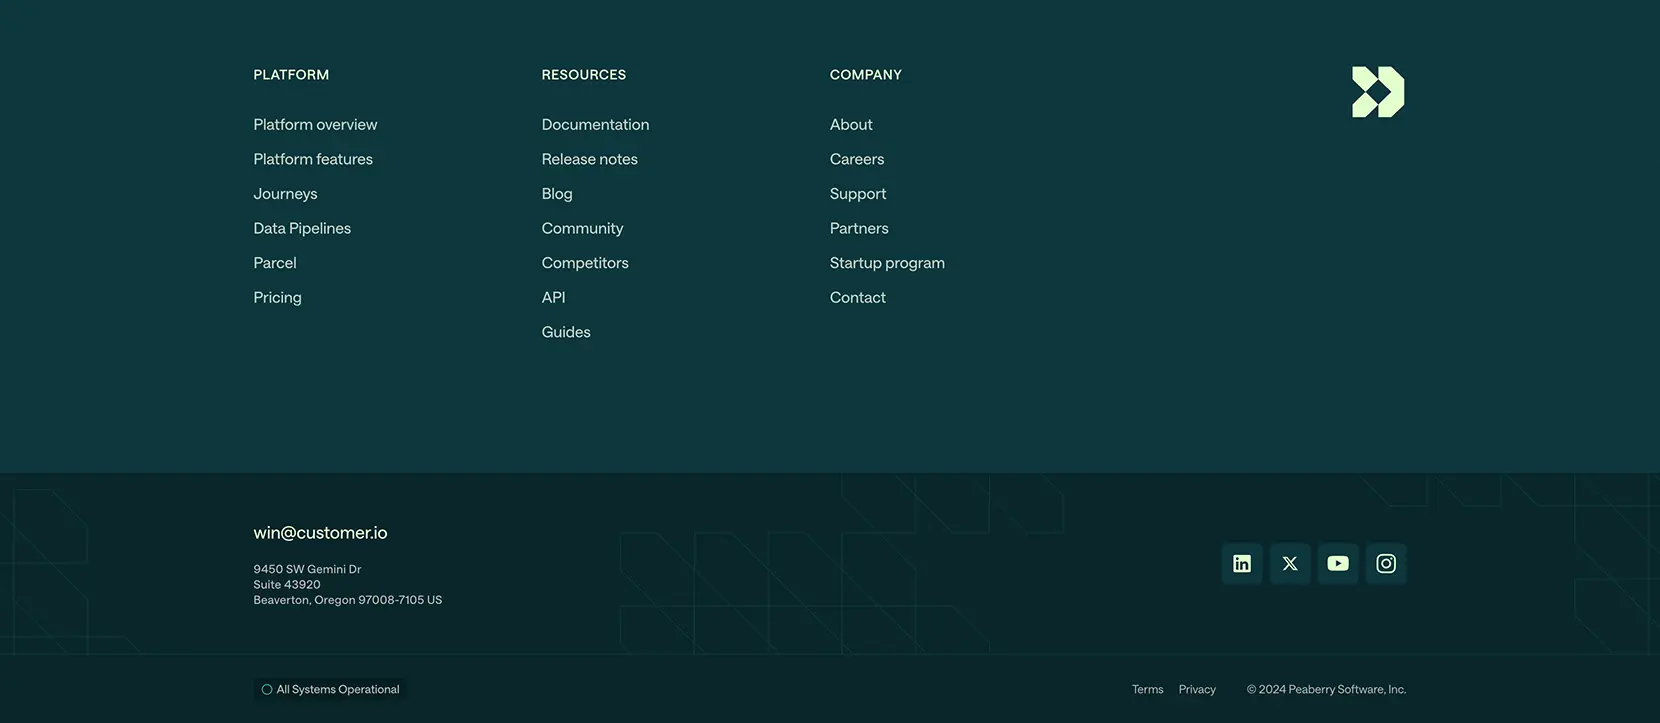Click the PLATFORM column heading

(x=291, y=75)
